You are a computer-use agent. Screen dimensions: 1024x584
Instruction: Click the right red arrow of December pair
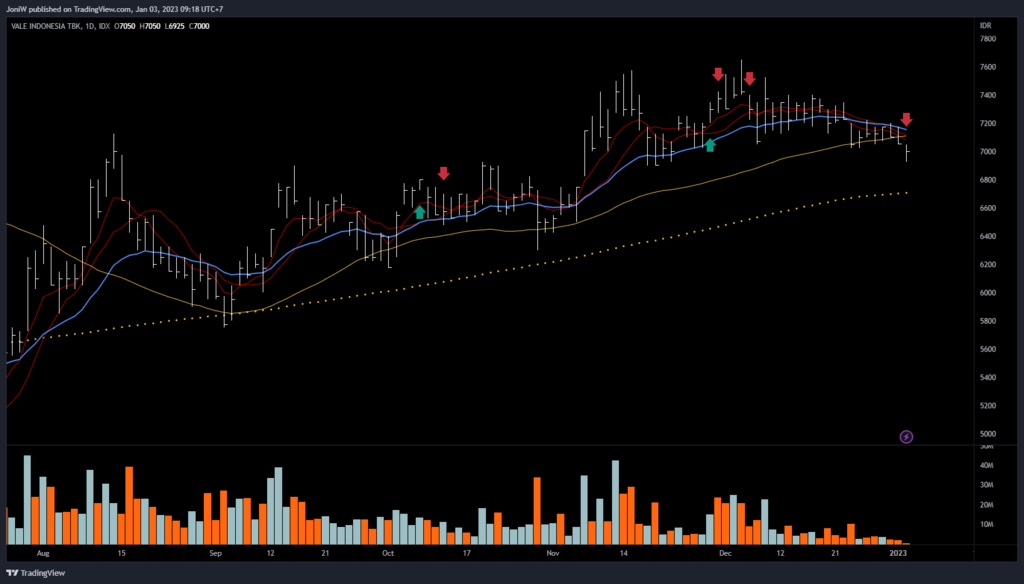coord(749,79)
